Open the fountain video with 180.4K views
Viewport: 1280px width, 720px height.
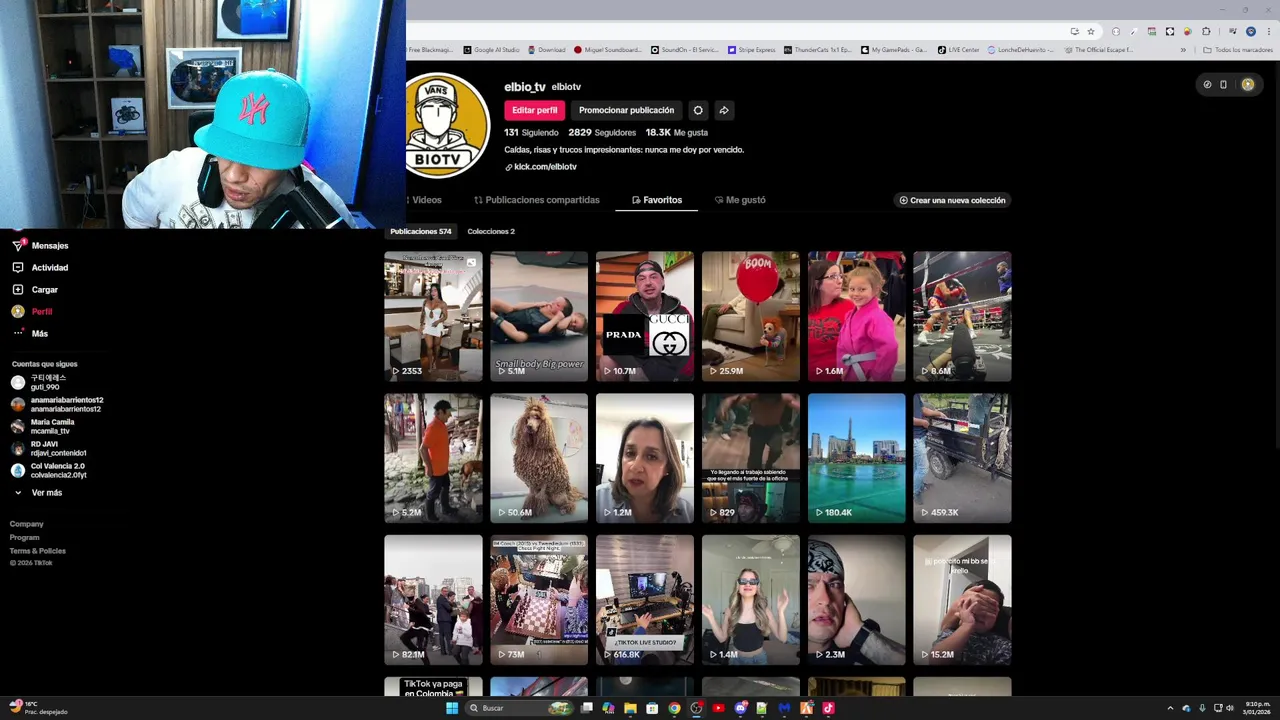point(857,458)
